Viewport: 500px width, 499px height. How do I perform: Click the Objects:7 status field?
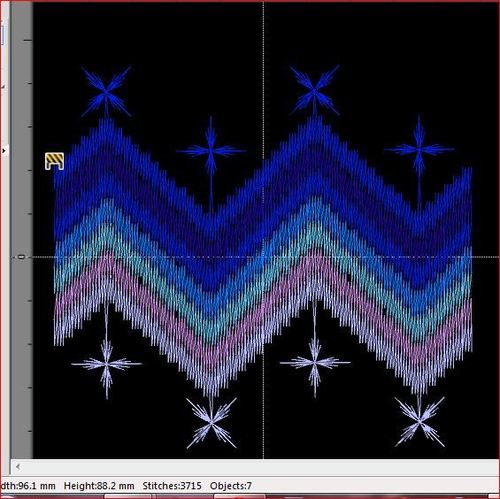231,486
